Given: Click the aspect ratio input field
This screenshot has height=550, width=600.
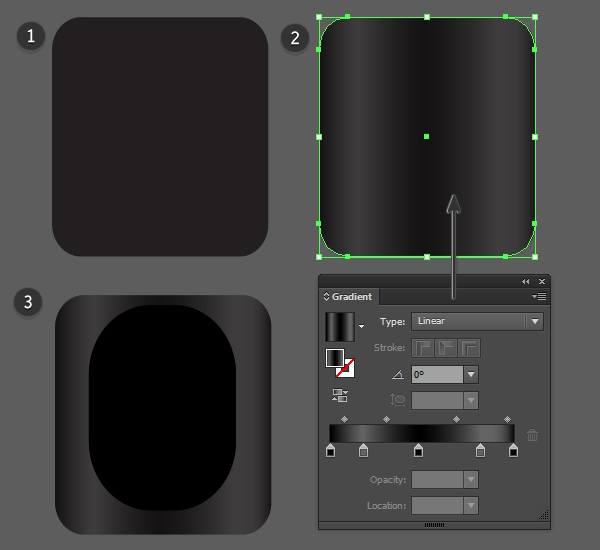Looking at the screenshot, I should (x=437, y=400).
